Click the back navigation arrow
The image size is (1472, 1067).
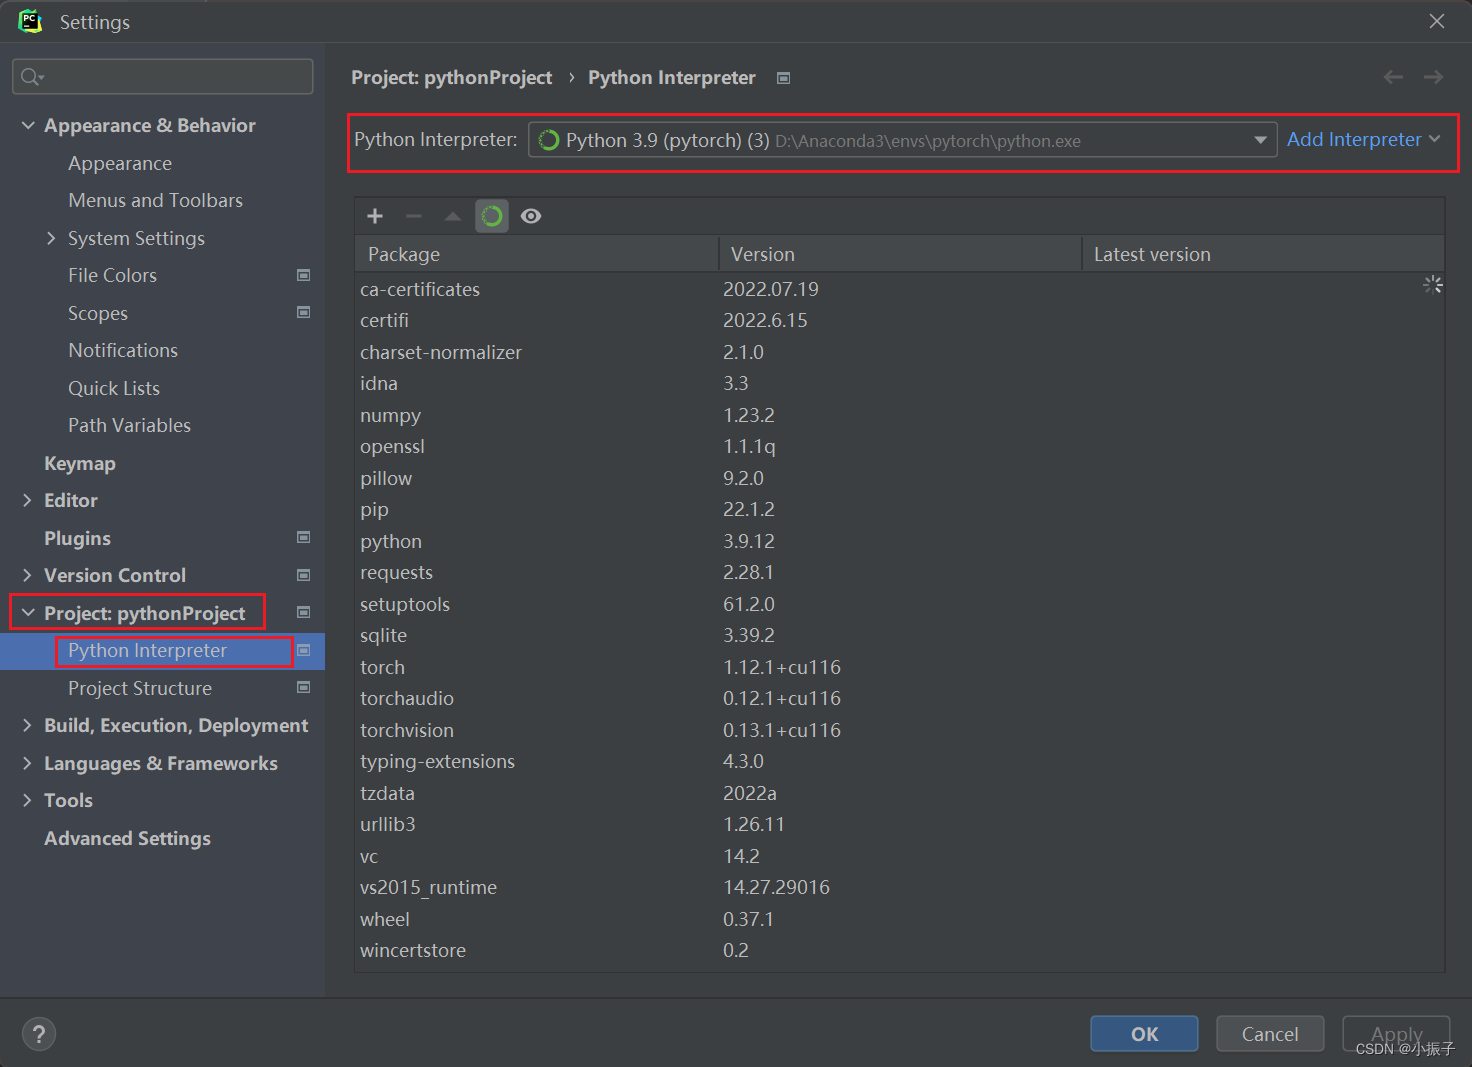point(1393,77)
